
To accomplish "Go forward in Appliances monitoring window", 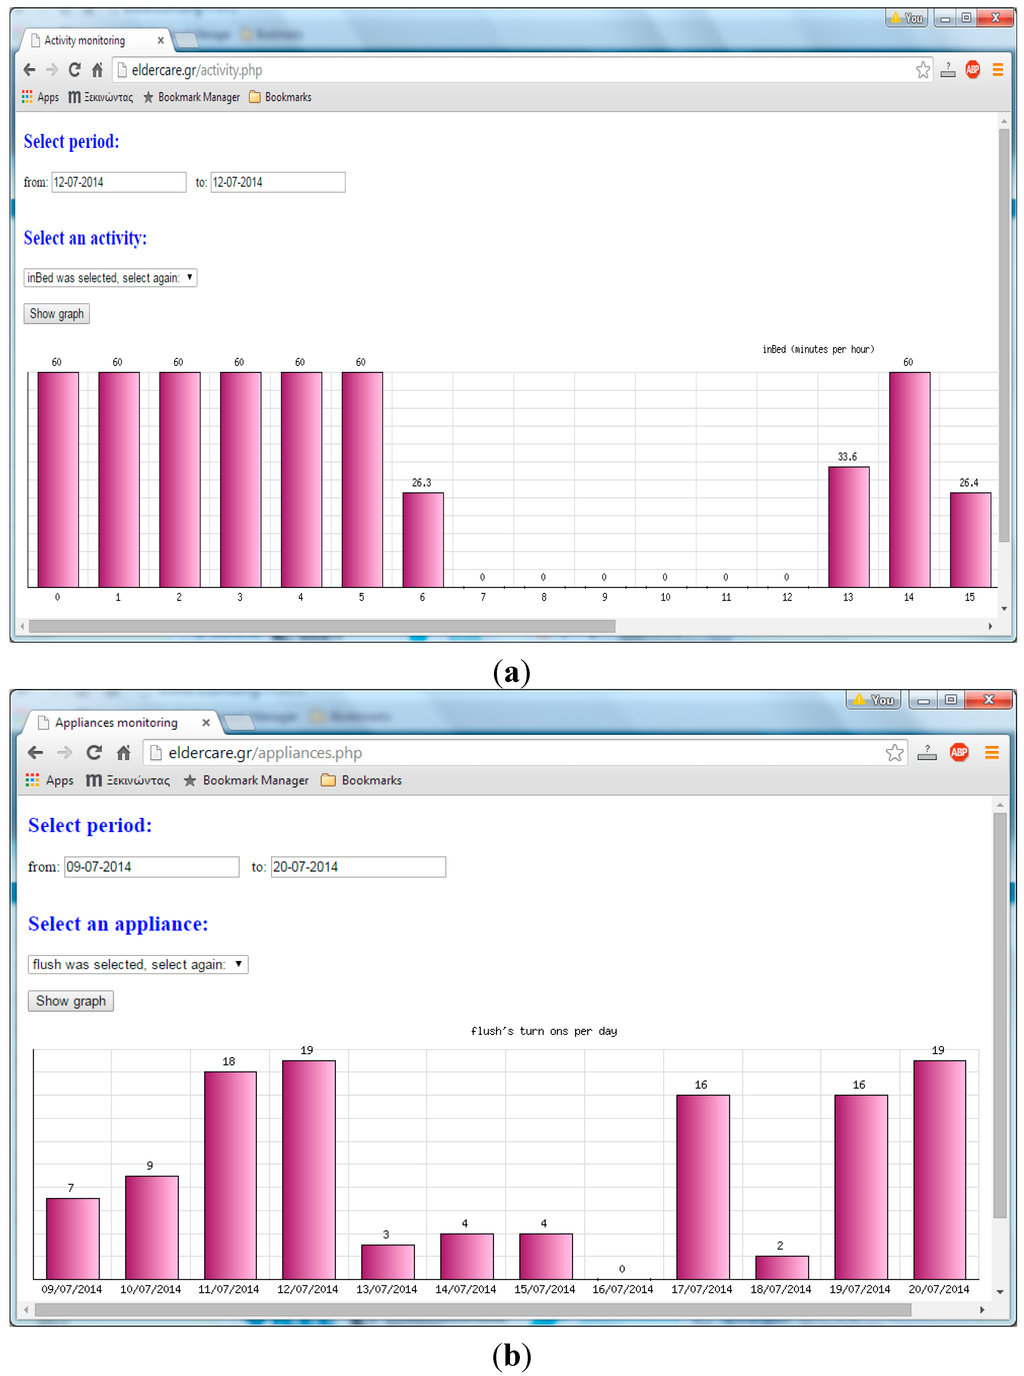I will (x=65, y=753).
